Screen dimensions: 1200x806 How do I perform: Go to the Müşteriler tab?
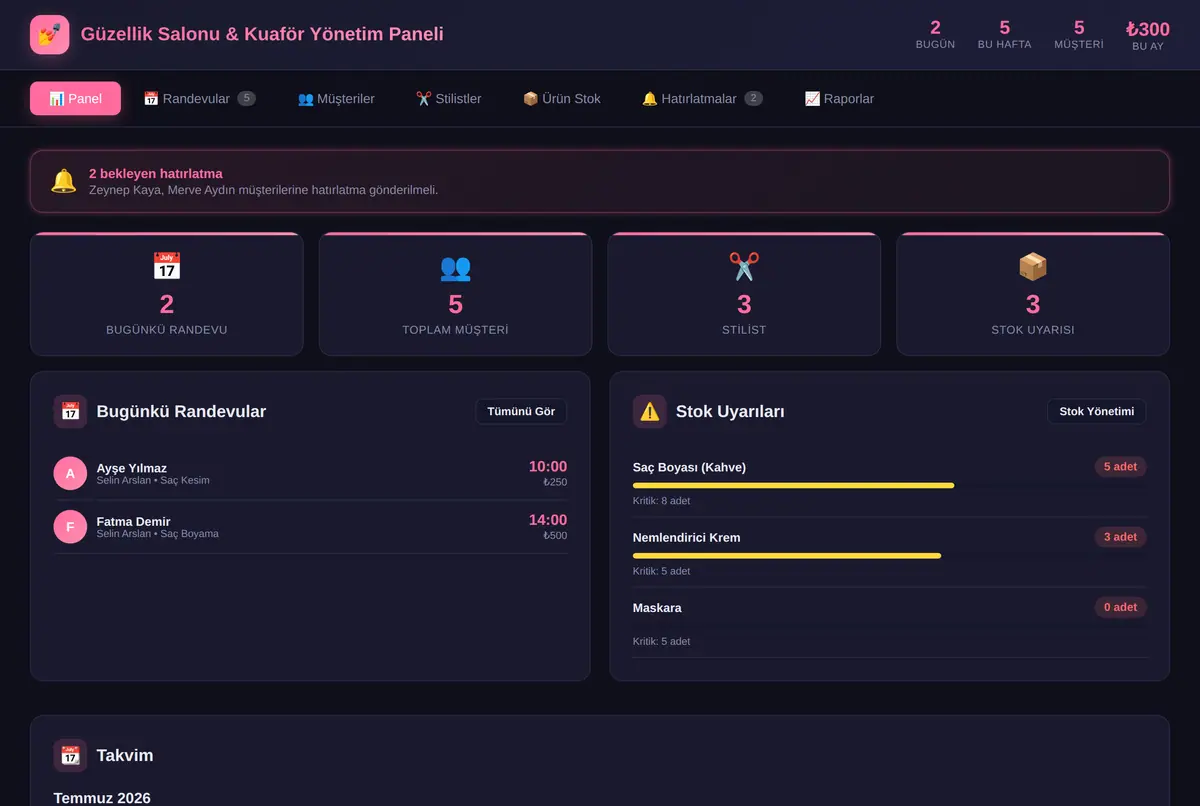point(336,99)
